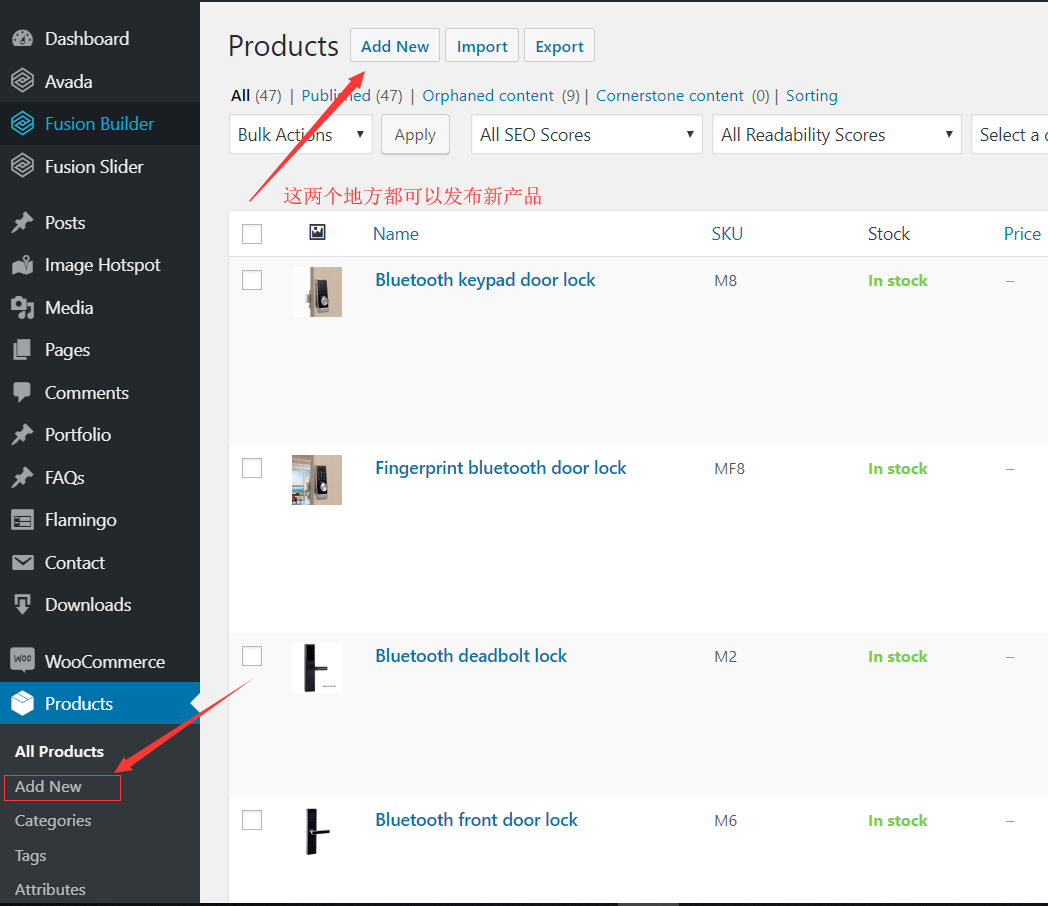Click the Comments speech bubble icon
The width and height of the screenshot is (1048, 906).
coord(22,393)
